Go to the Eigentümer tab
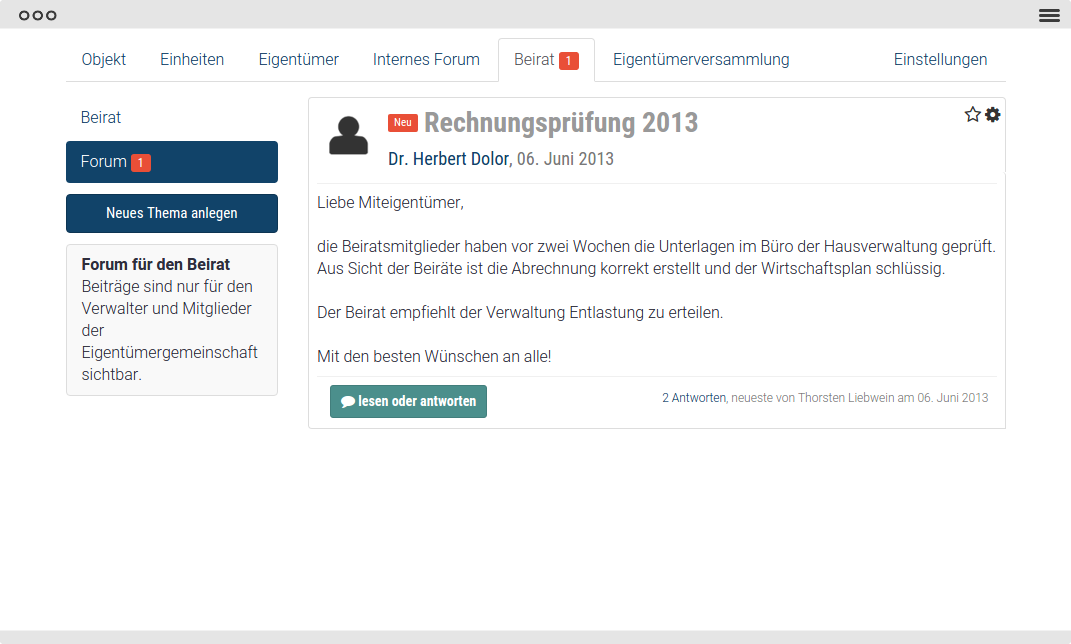 298,60
